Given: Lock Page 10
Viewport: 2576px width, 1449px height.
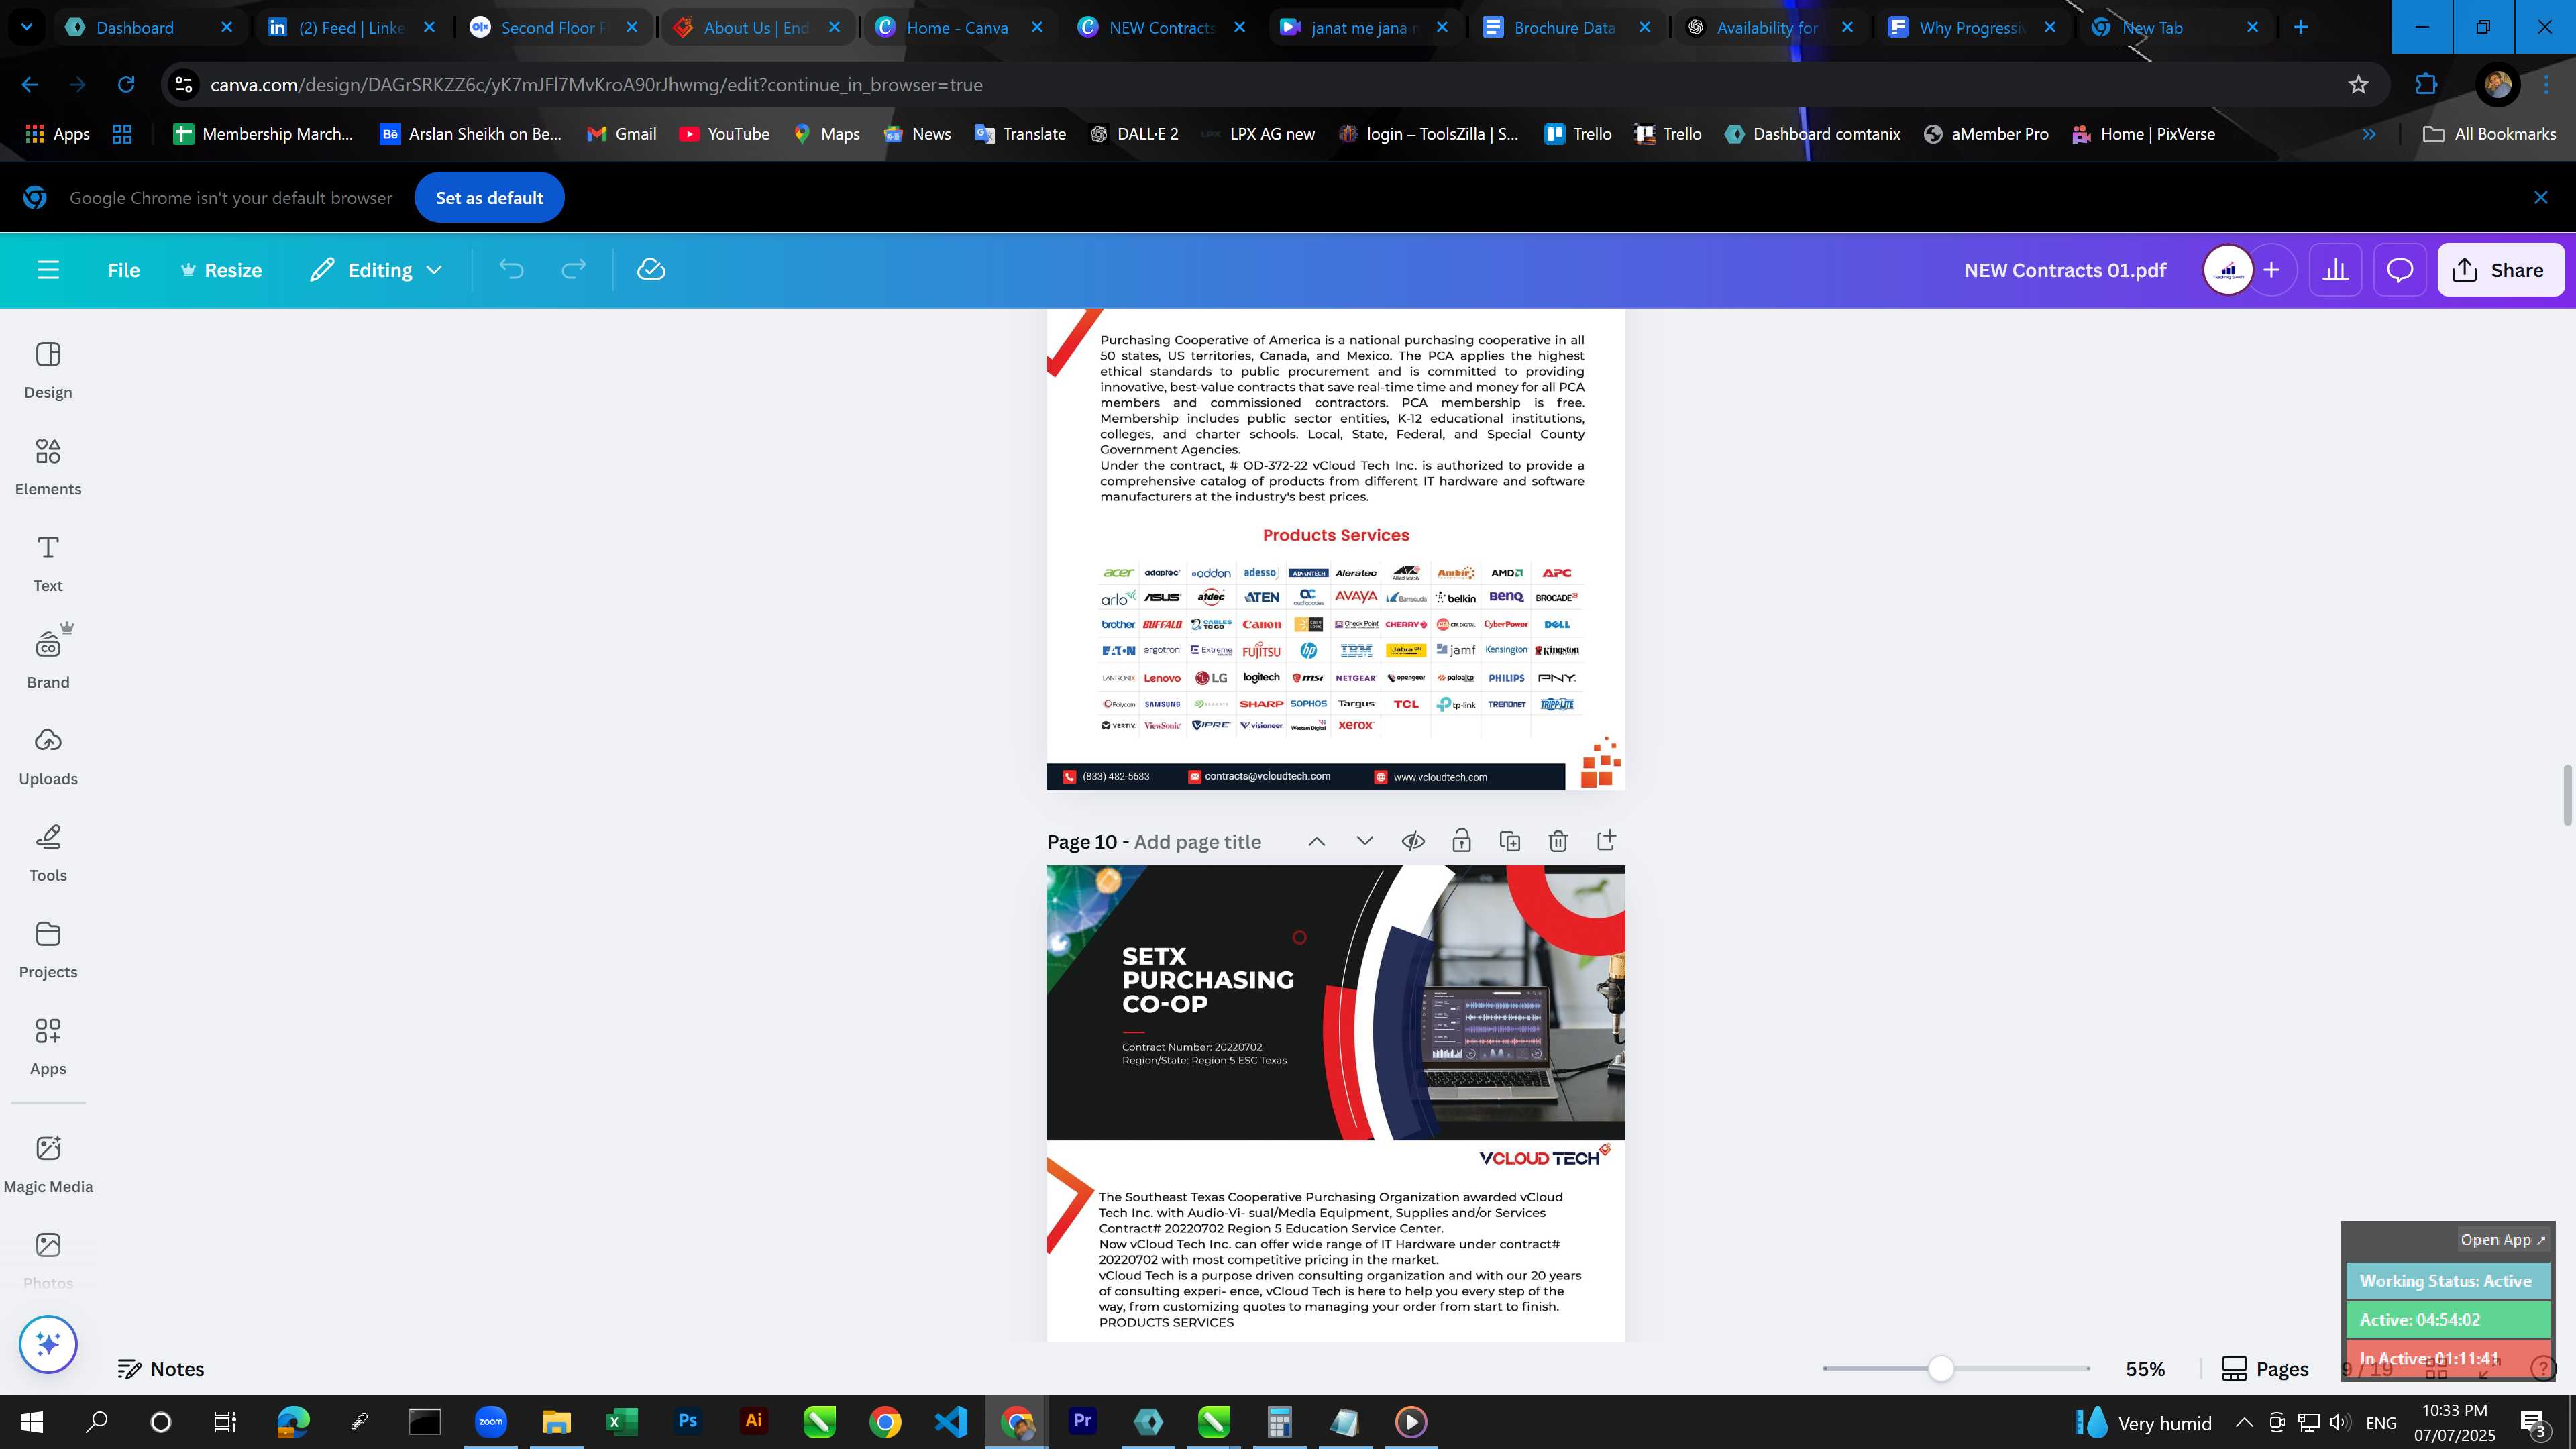Looking at the screenshot, I should coord(1461,842).
